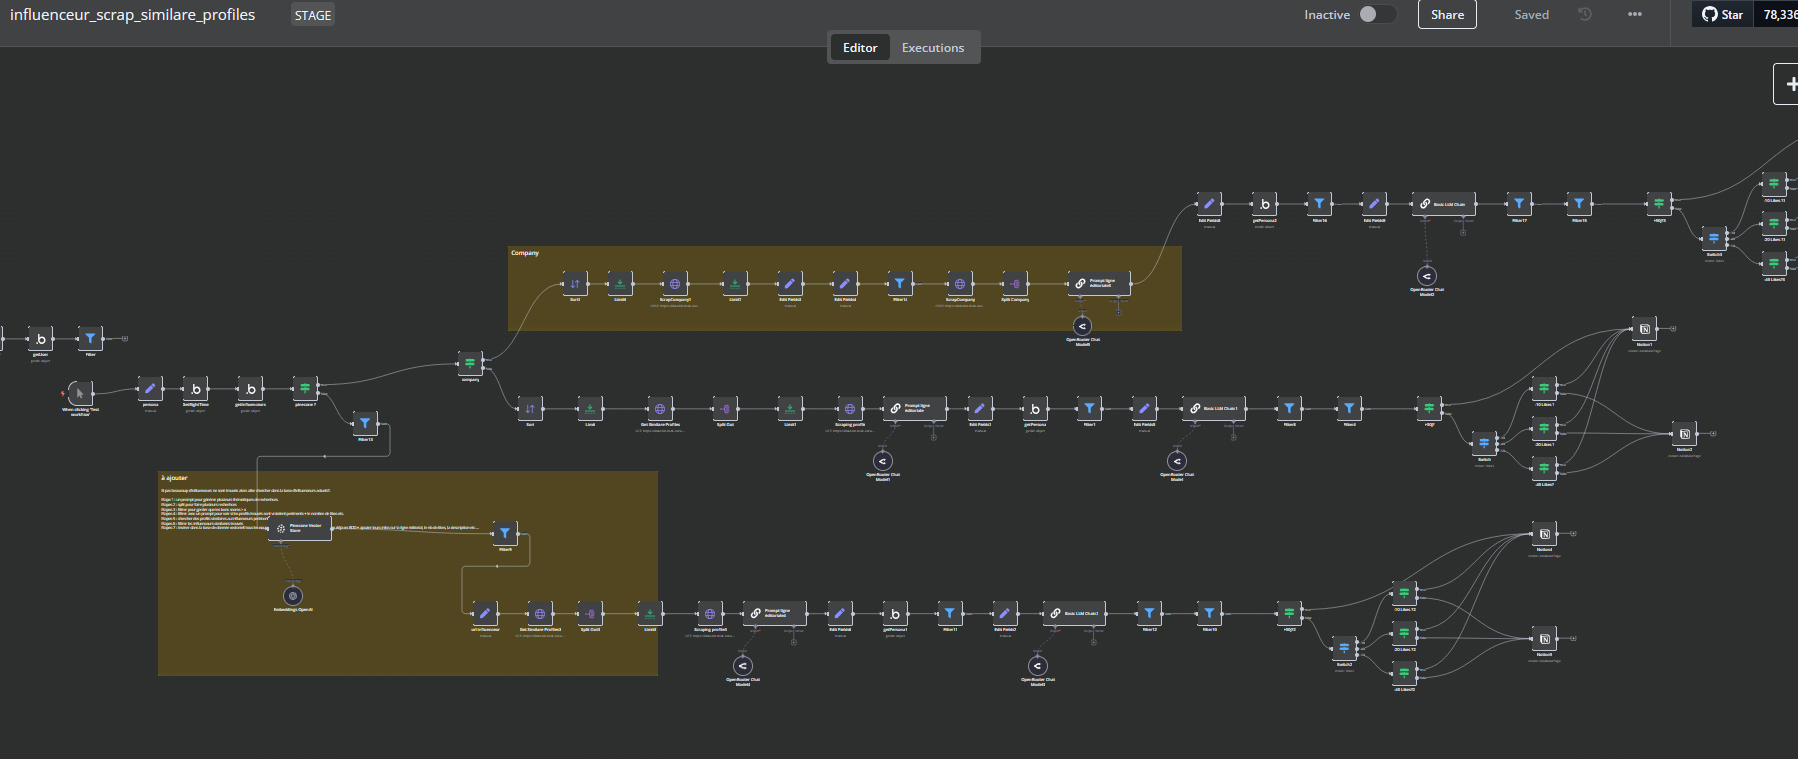Open the three-dots workflow options menu
This screenshot has height=759, width=1798.
1635,15
